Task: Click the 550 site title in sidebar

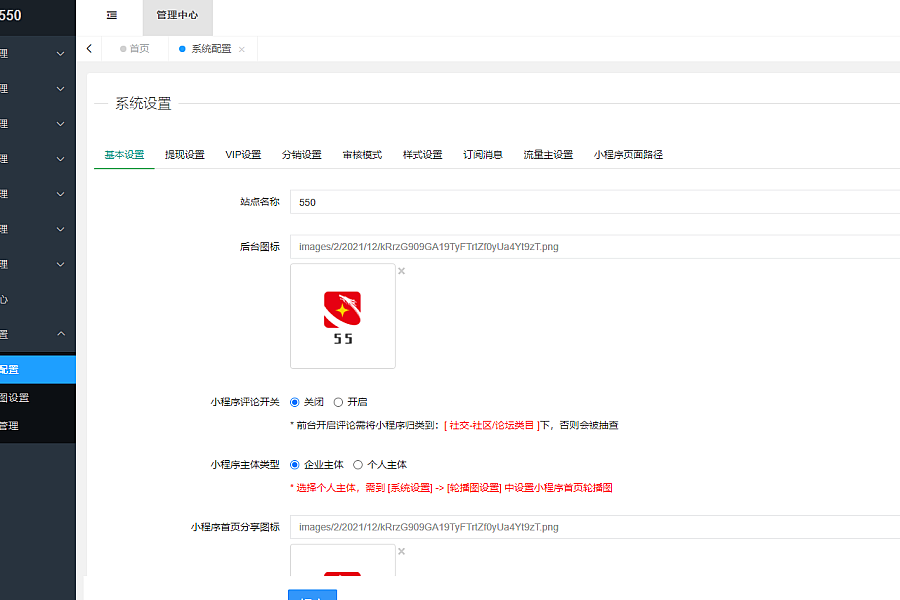Action: pos(11,16)
